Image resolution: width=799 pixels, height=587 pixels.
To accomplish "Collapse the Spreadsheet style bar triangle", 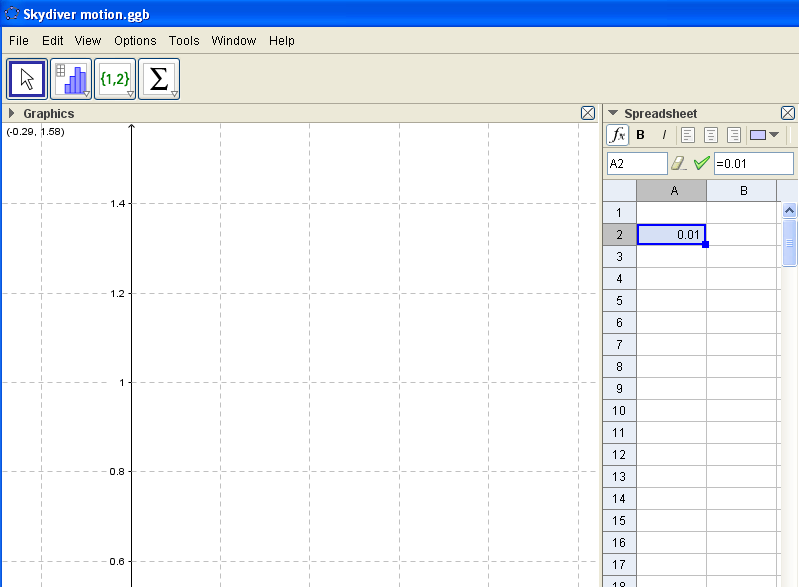I will pos(613,113).
